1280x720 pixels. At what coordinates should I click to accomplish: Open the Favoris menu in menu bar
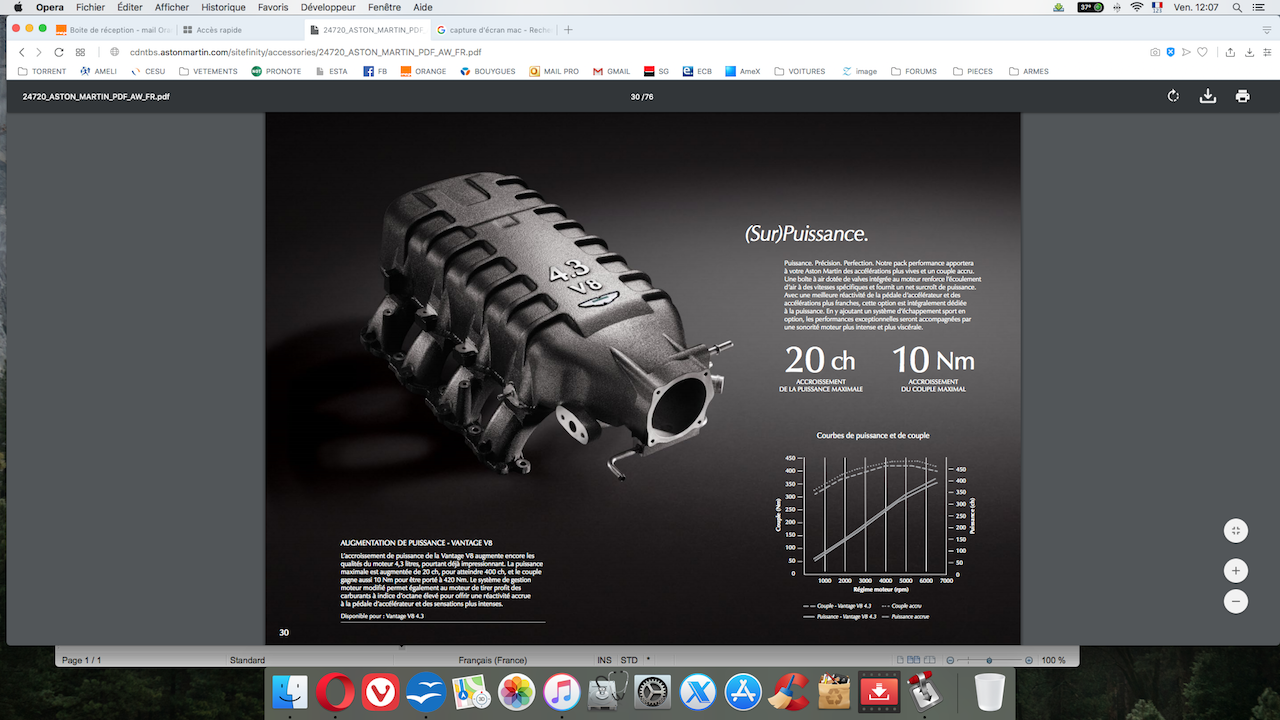273,7
